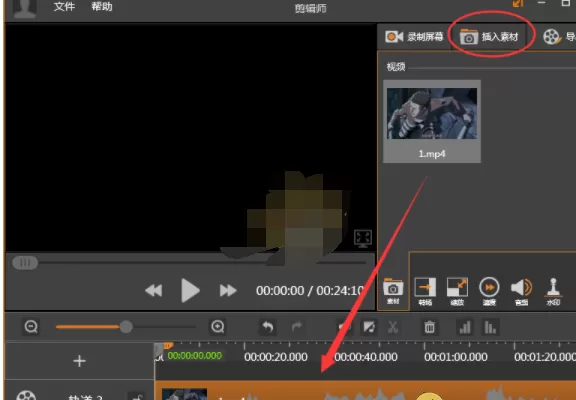The width and height of the screenshot is (576, 400).
Task: Add a new track with plus button
Action: tap(79, 361)
